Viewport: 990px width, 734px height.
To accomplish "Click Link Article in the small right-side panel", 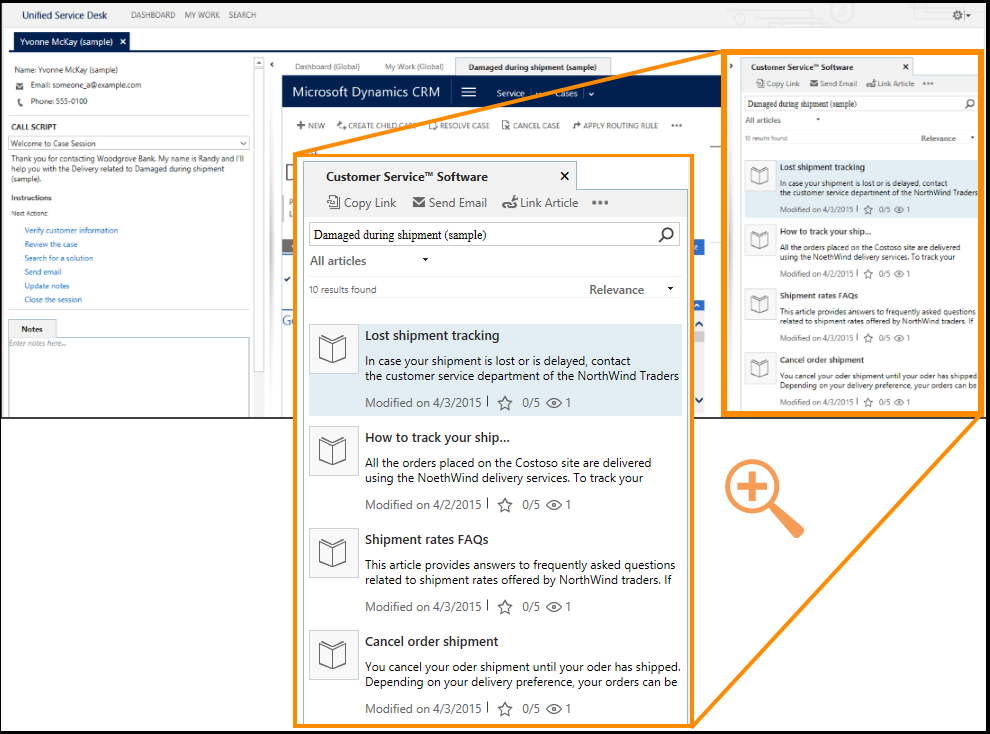I will pos(890,83).
